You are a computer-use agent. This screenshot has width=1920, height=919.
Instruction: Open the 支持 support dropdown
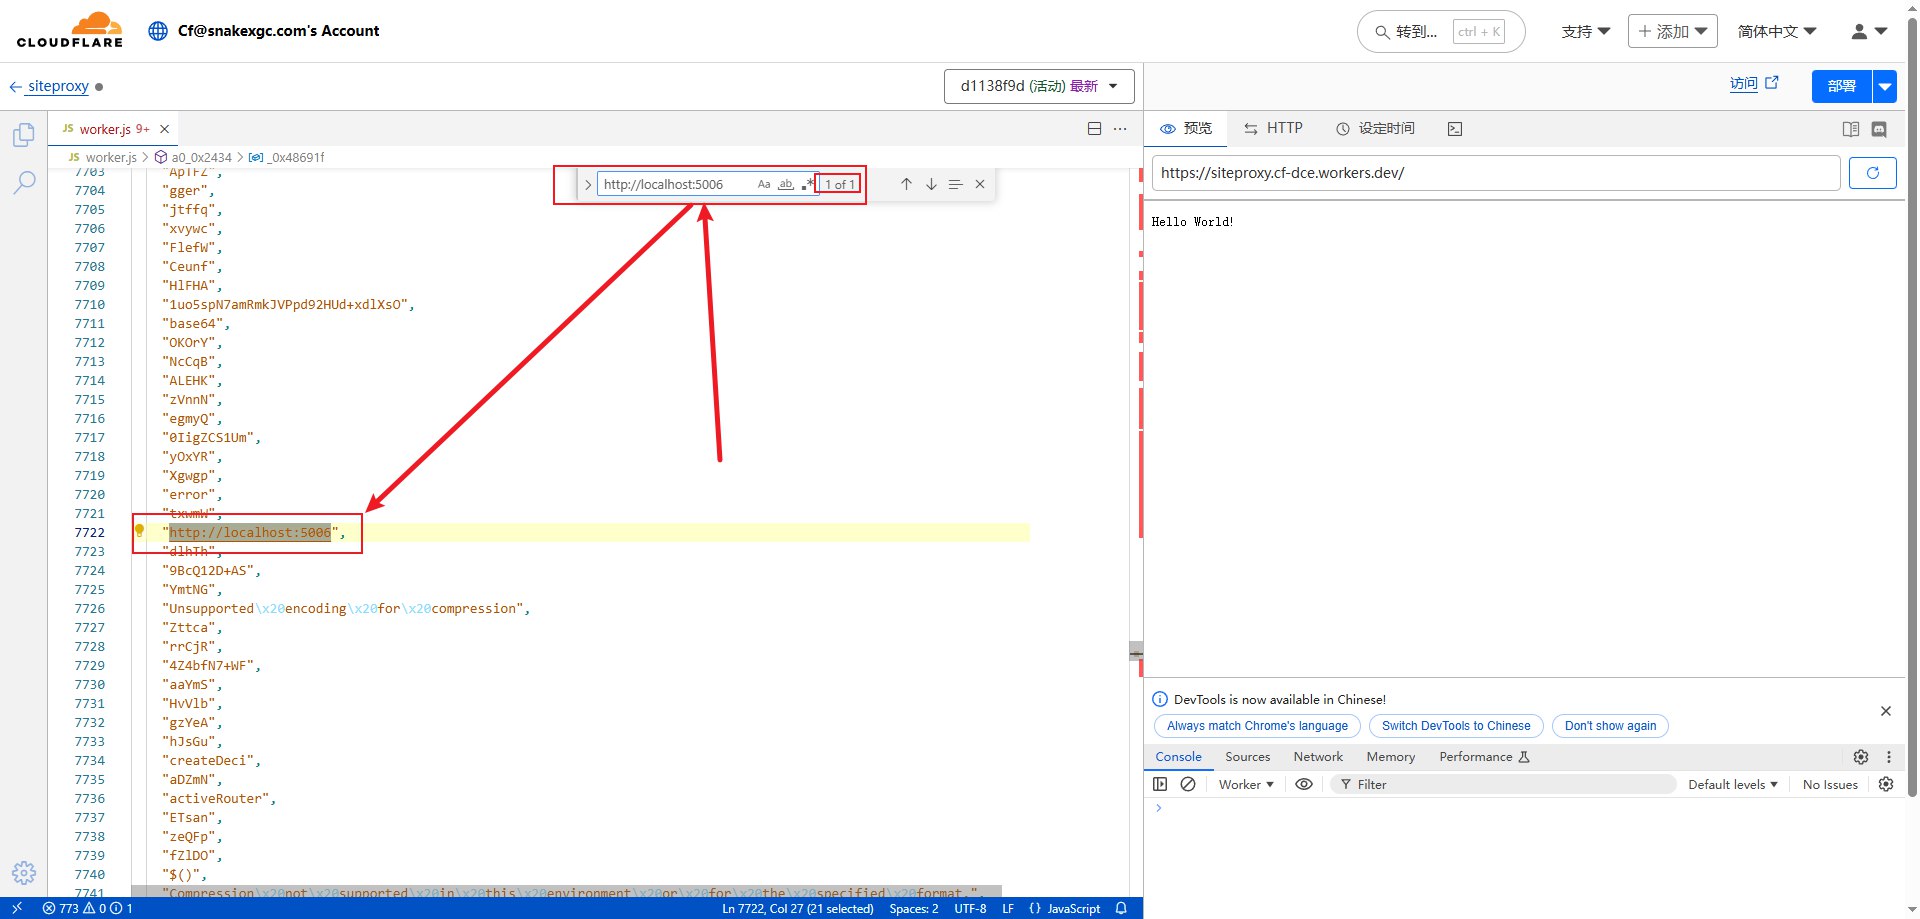click(1586, 31)
